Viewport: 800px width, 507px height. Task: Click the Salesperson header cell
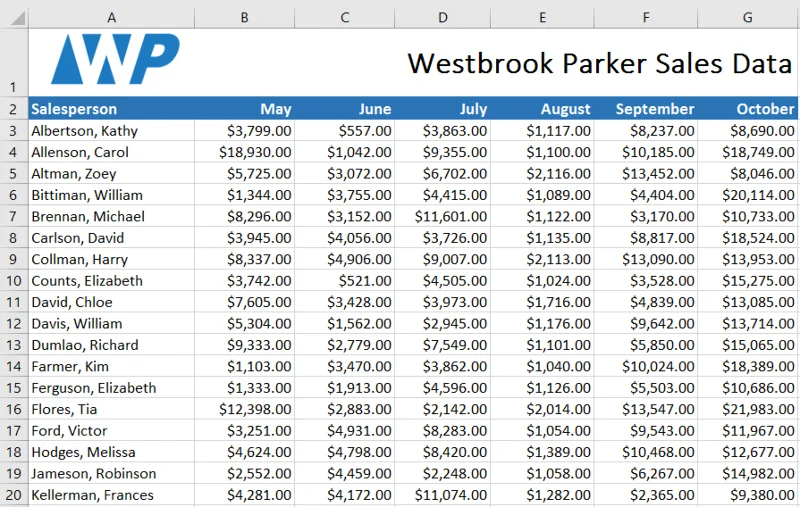pyautogui.click(x=111, y=109)
